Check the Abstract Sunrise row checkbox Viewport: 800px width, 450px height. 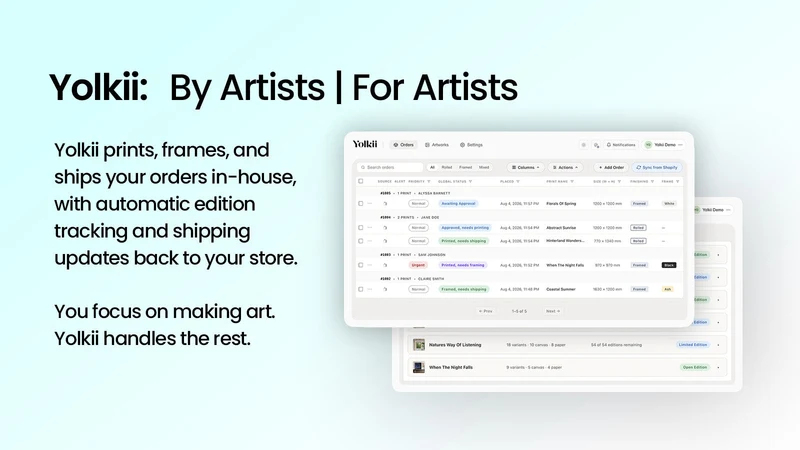click(361, 228)
